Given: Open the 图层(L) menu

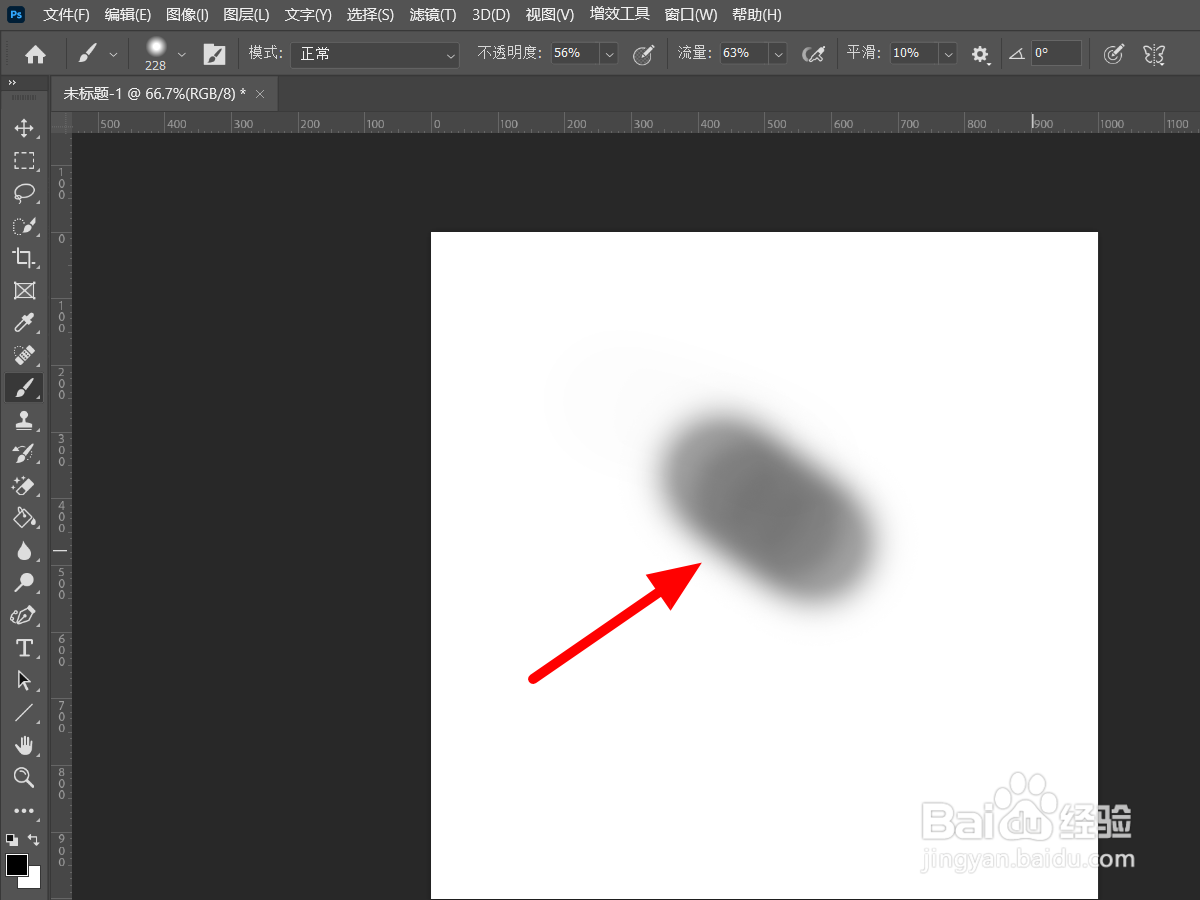Looking at the screenshot, I should 246,15.
